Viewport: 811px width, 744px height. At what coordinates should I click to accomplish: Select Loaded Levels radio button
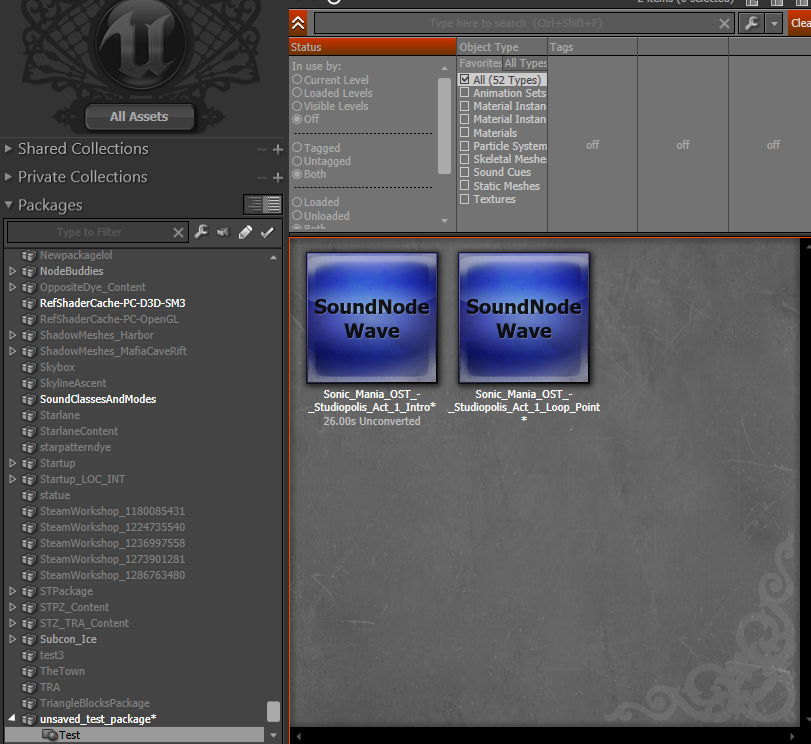297,93
